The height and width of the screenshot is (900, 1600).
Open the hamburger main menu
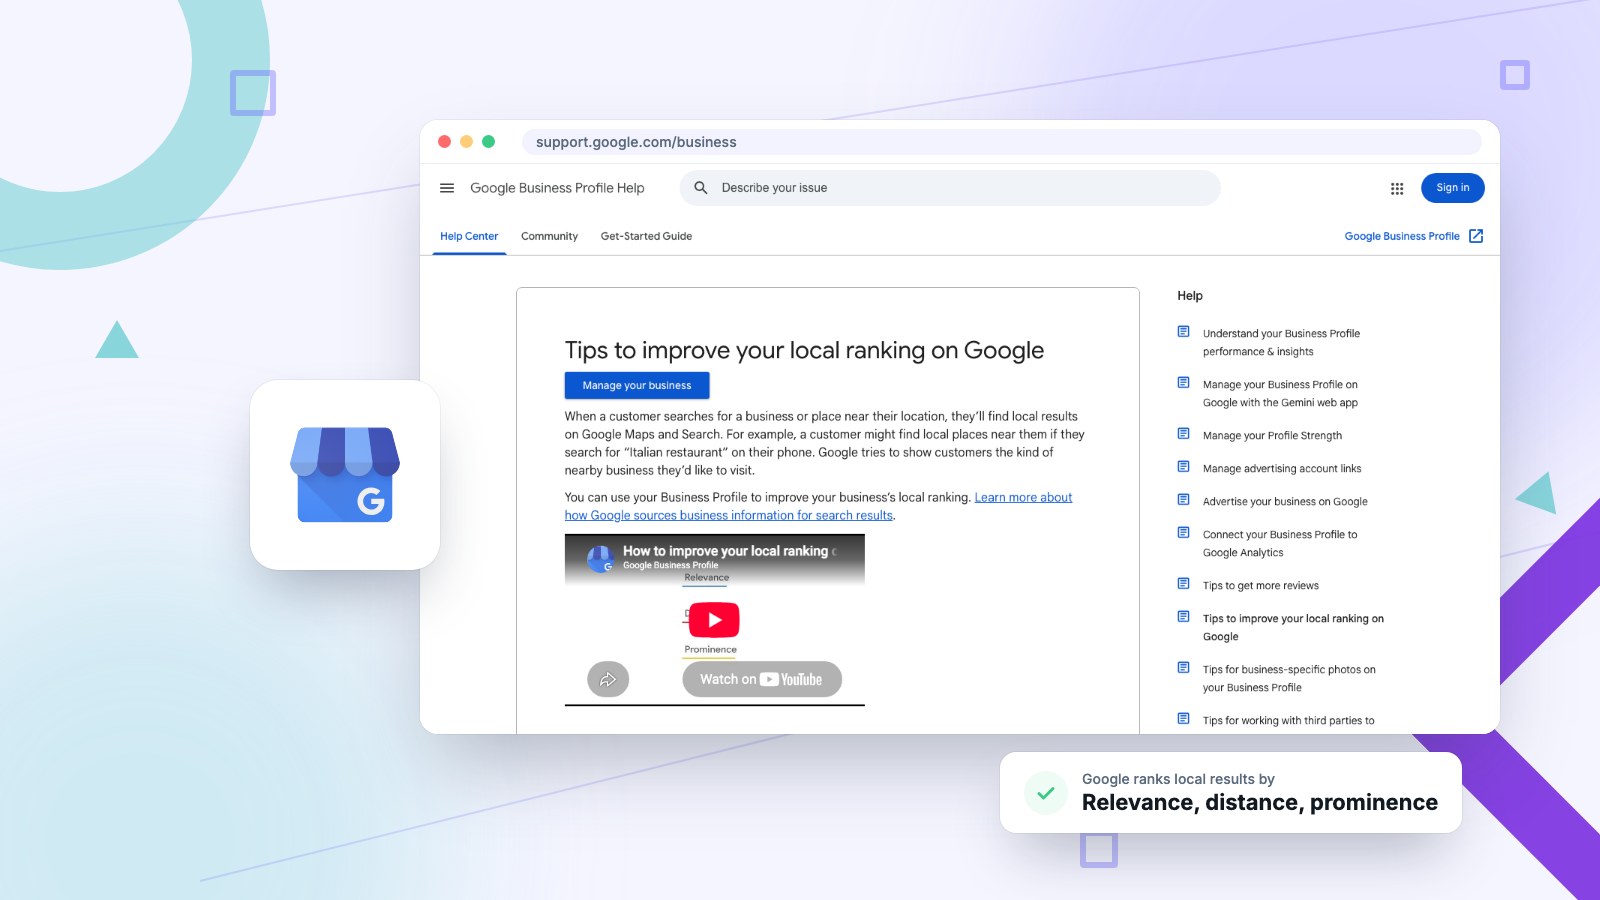(x=447, y=188)
